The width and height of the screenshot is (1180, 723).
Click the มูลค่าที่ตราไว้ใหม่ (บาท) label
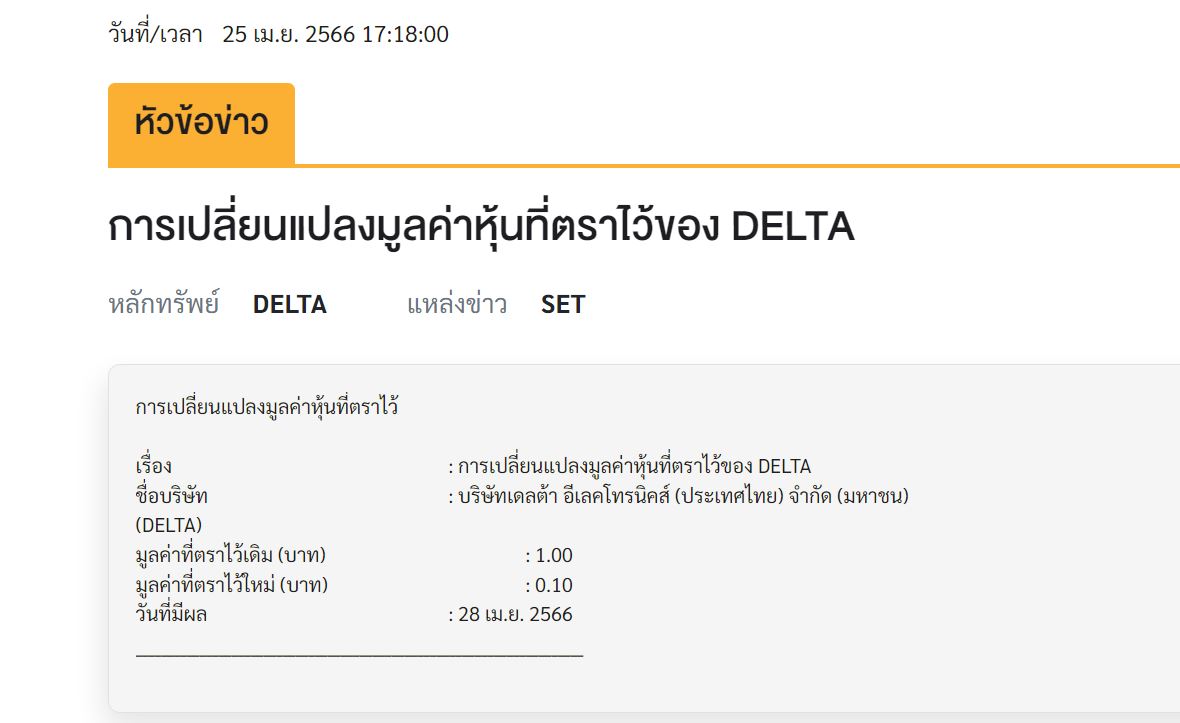pyautogui.click(x=232, y=585)
